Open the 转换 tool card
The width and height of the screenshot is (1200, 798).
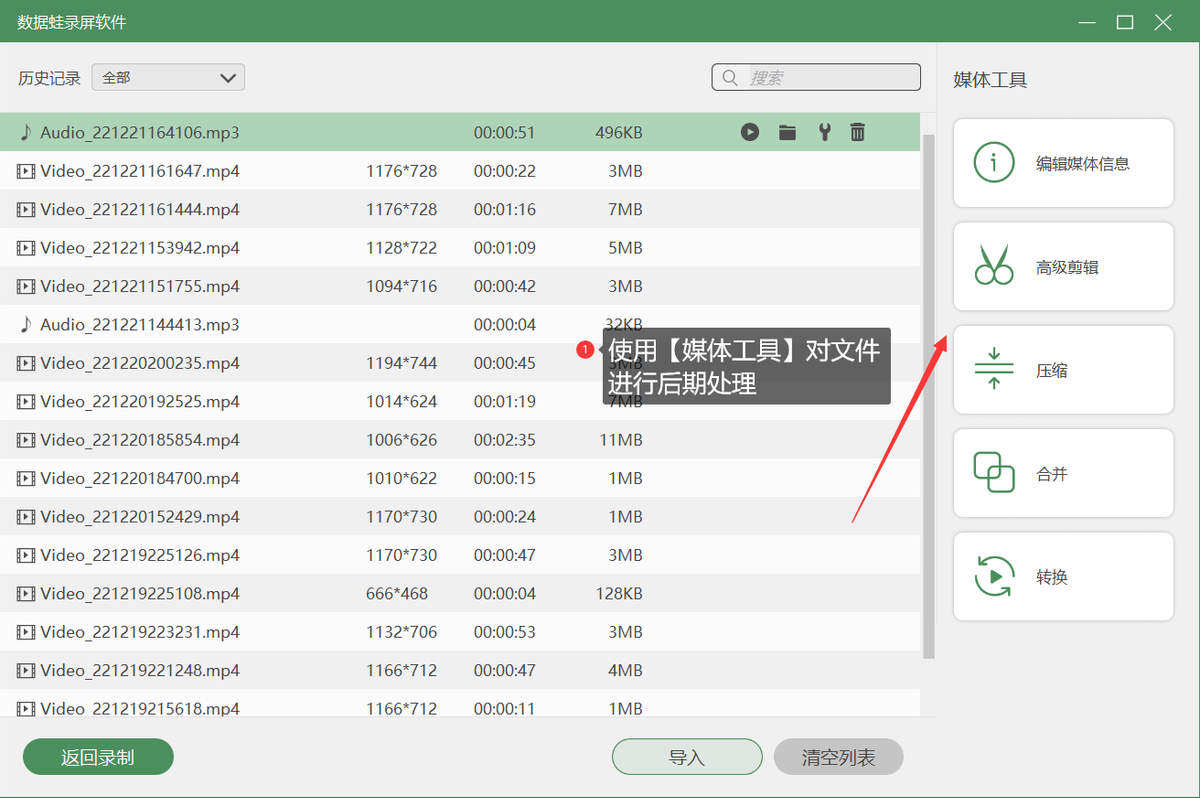(x=1063, y=576)
